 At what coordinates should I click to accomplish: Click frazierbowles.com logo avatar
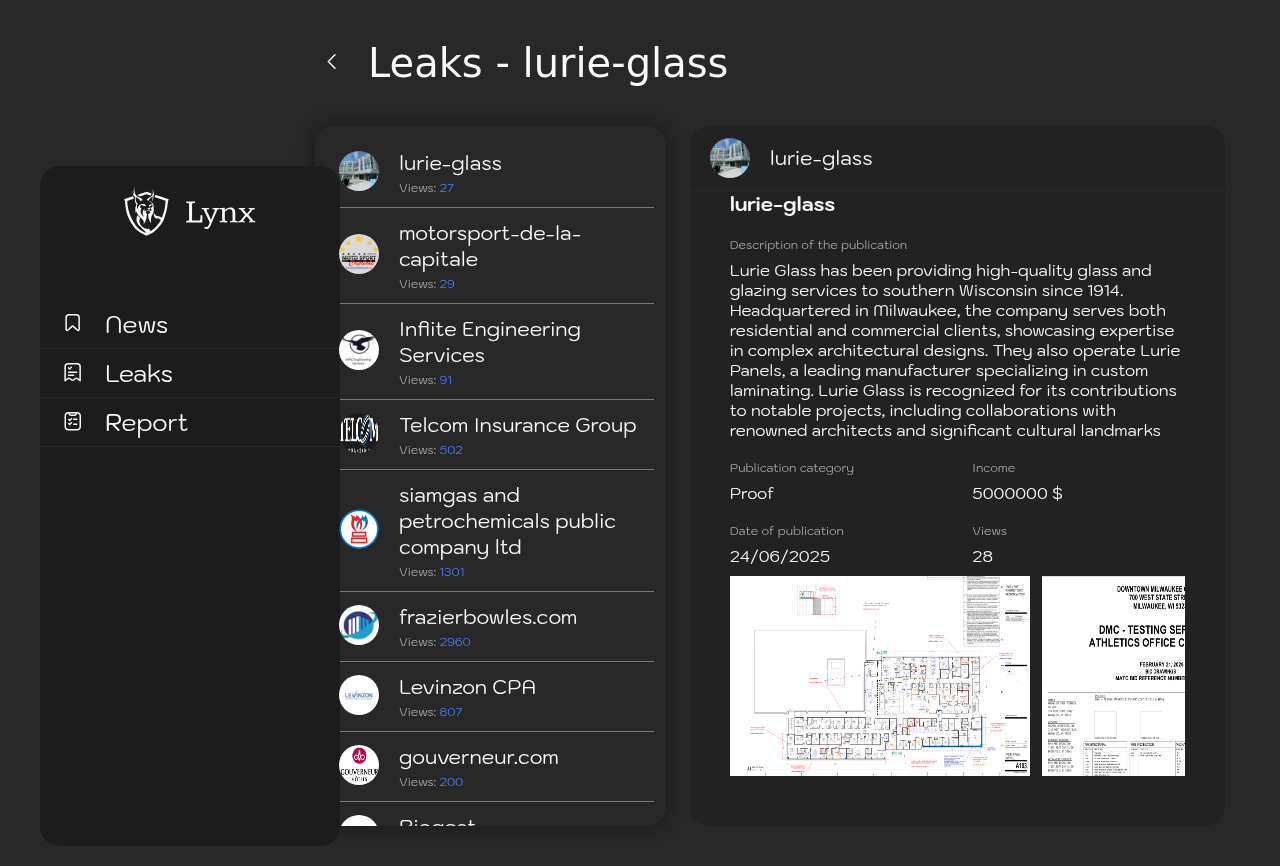tap(359, 625)
